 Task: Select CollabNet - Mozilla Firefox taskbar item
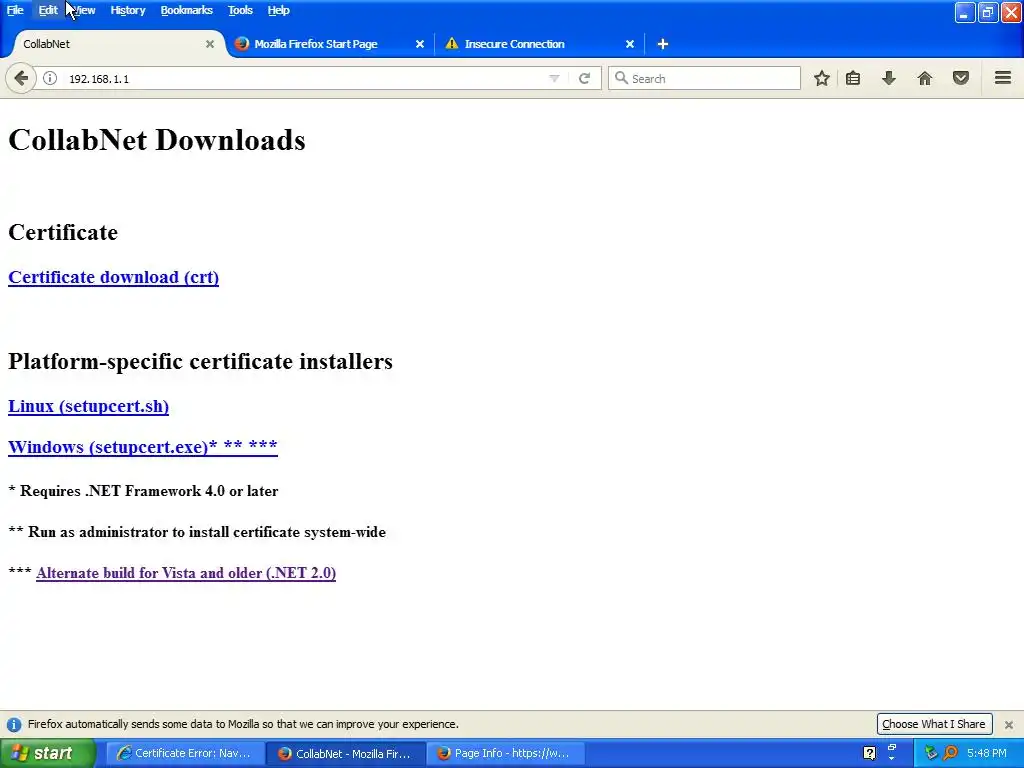coord(345,754)
